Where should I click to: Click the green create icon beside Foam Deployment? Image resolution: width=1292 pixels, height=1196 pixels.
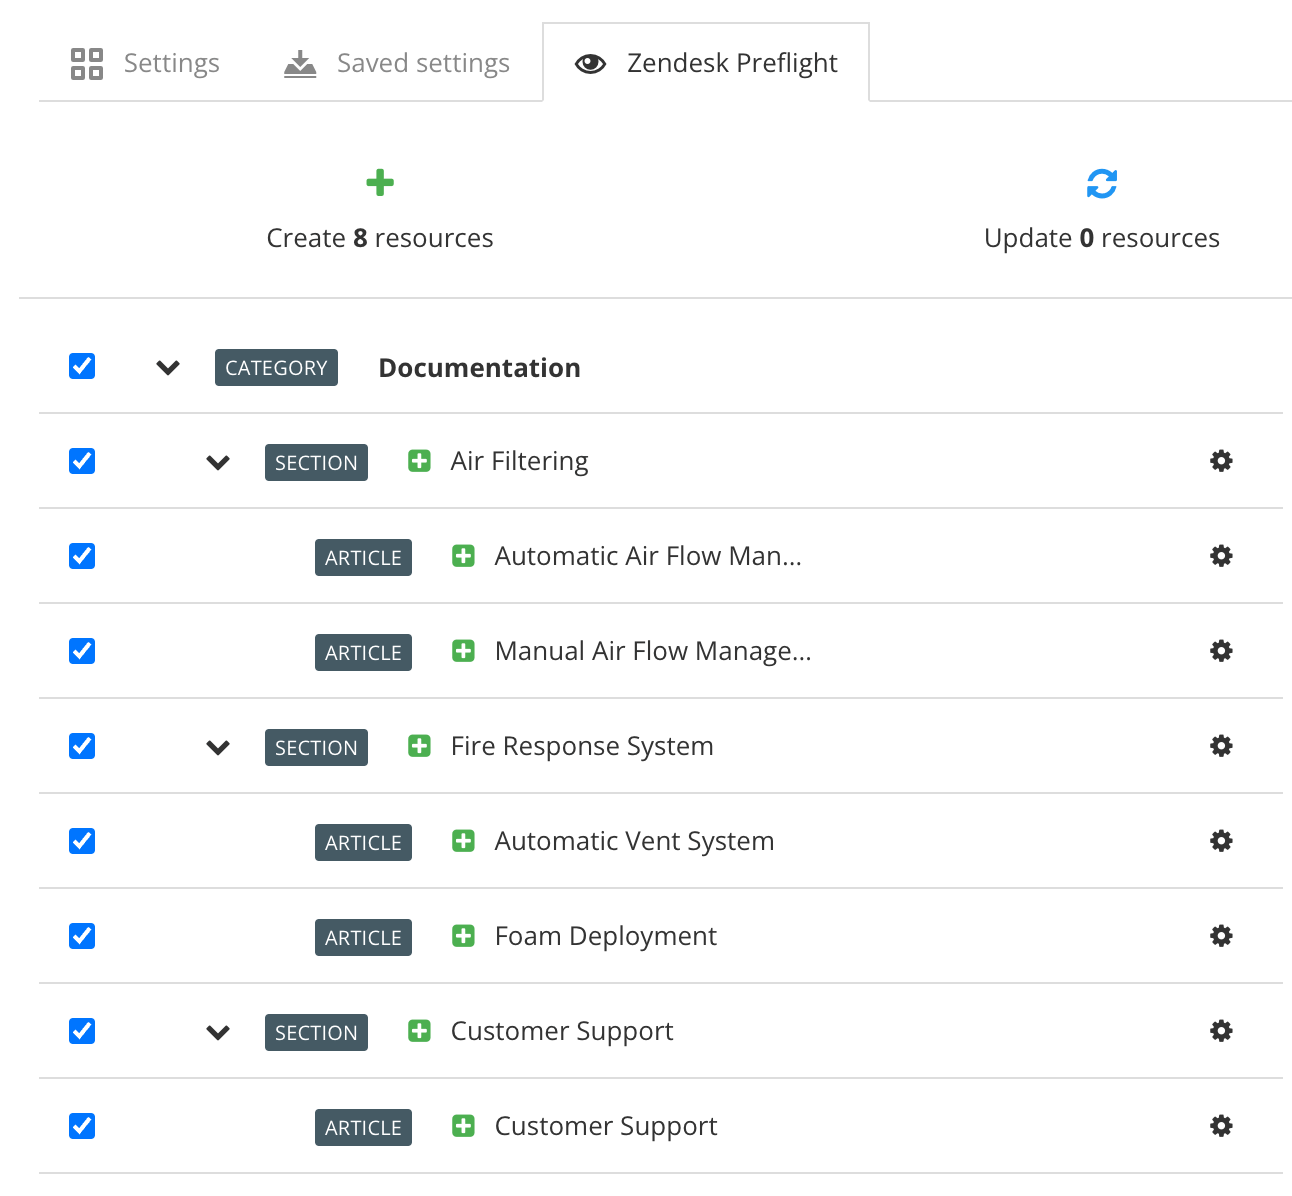pos(463,936)
